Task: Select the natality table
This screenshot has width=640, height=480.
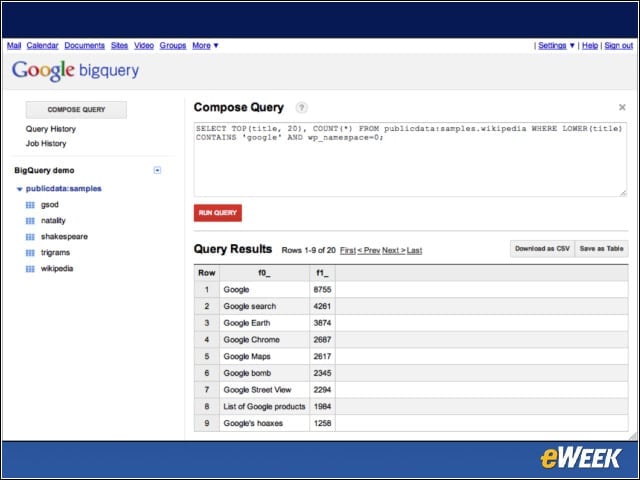Action: pos(53,220)
